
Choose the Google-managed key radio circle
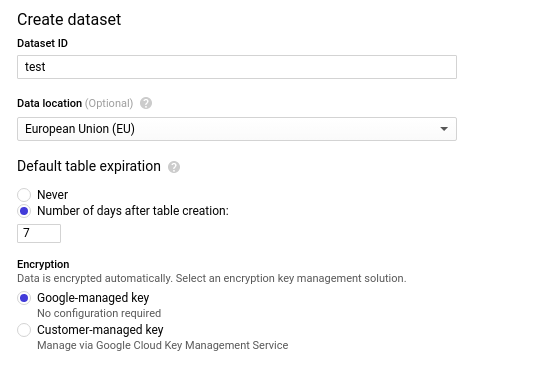pyautogui.click(x=24, y=298)
